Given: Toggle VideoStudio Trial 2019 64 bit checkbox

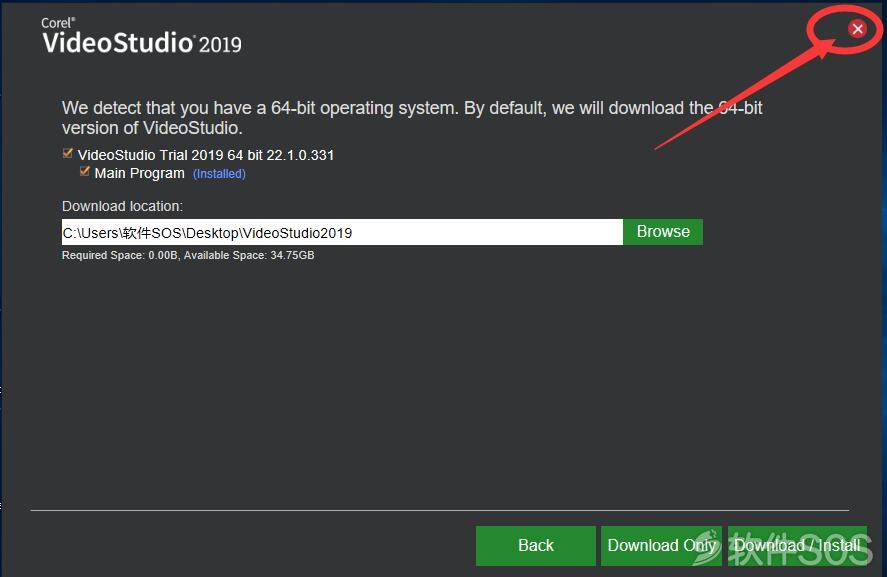Looking at the screenshot, I should pyautogui.click(x=68, y=153).
